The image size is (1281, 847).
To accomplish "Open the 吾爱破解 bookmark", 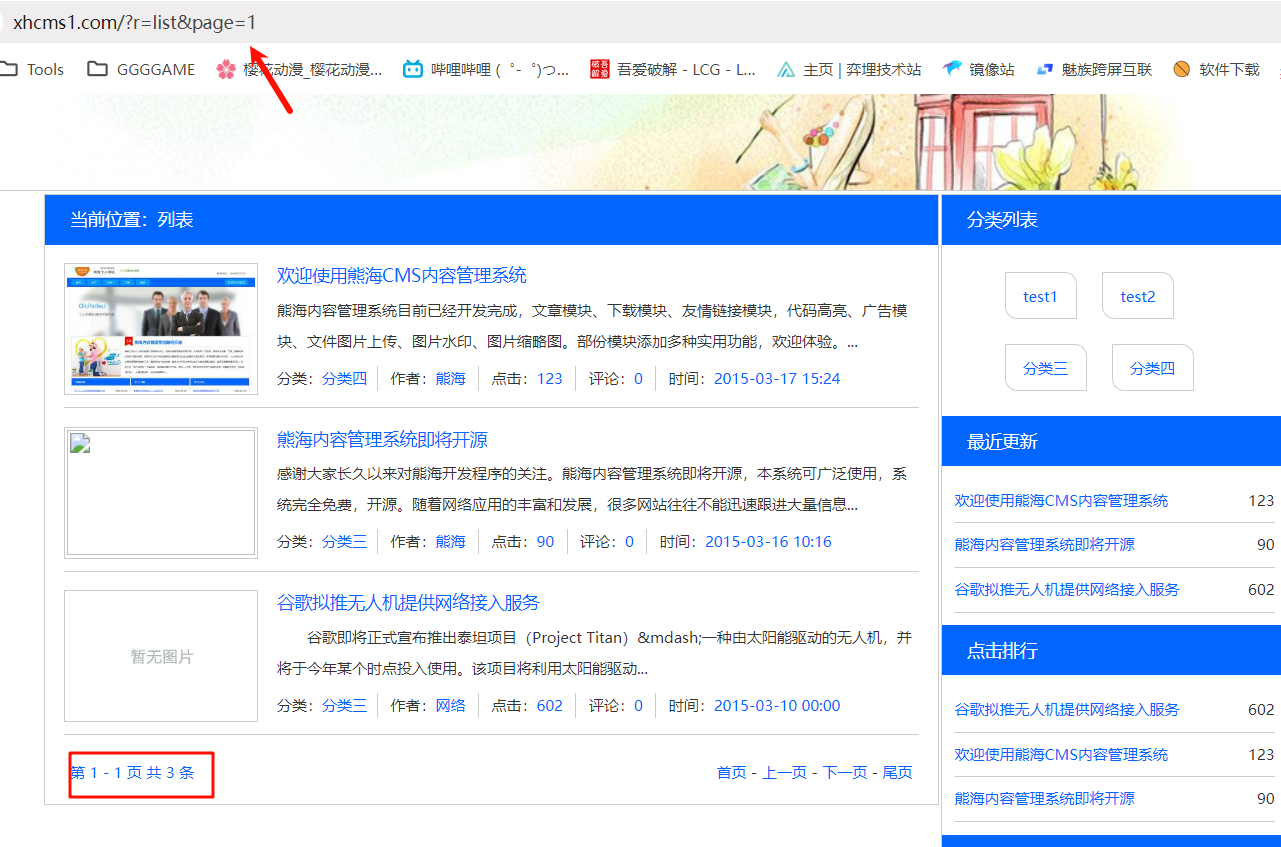I will point(673,69).
